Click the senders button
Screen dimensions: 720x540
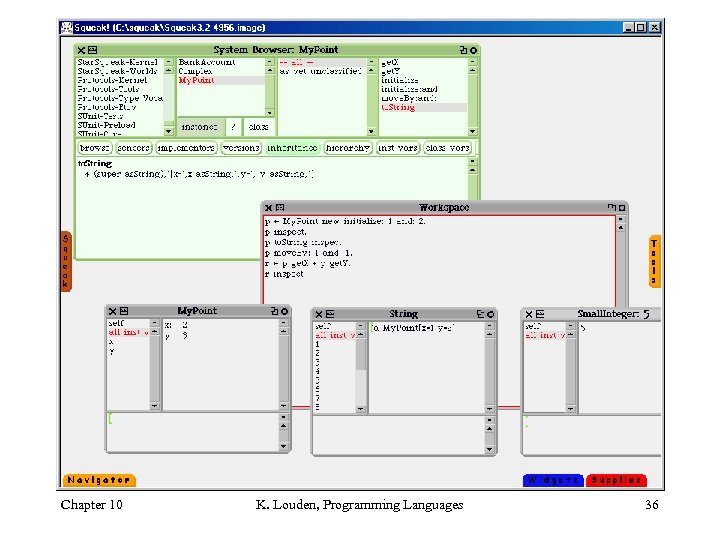(134, 148)
